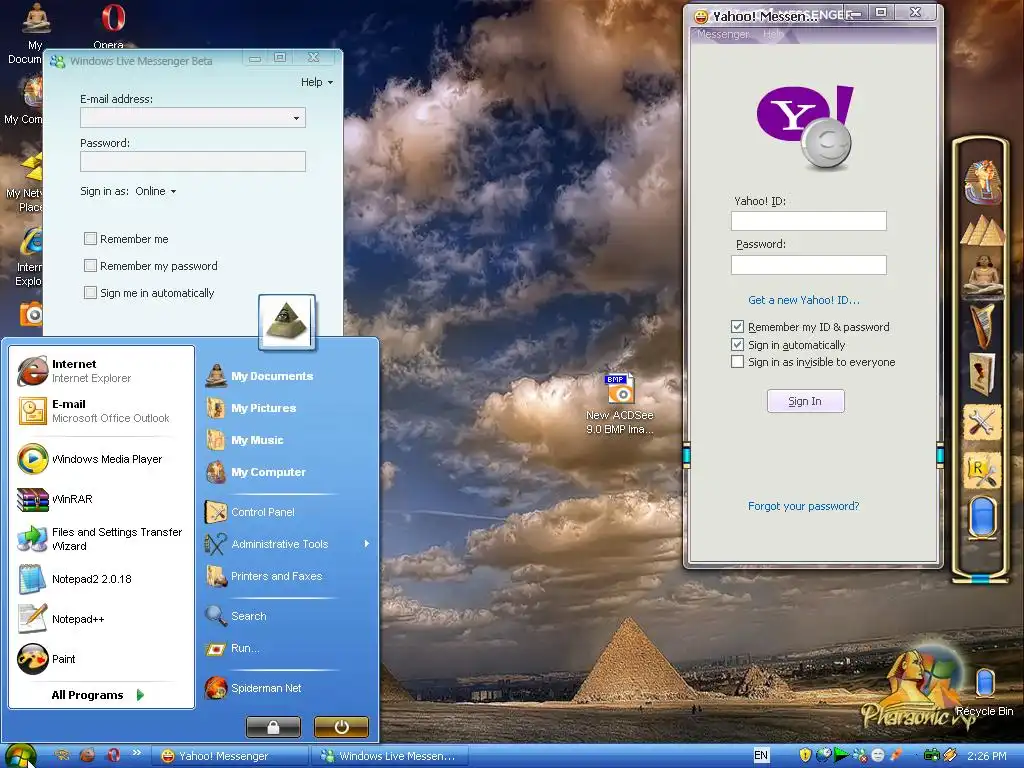Expand quick launch overflow chevron

click(136, 753)
